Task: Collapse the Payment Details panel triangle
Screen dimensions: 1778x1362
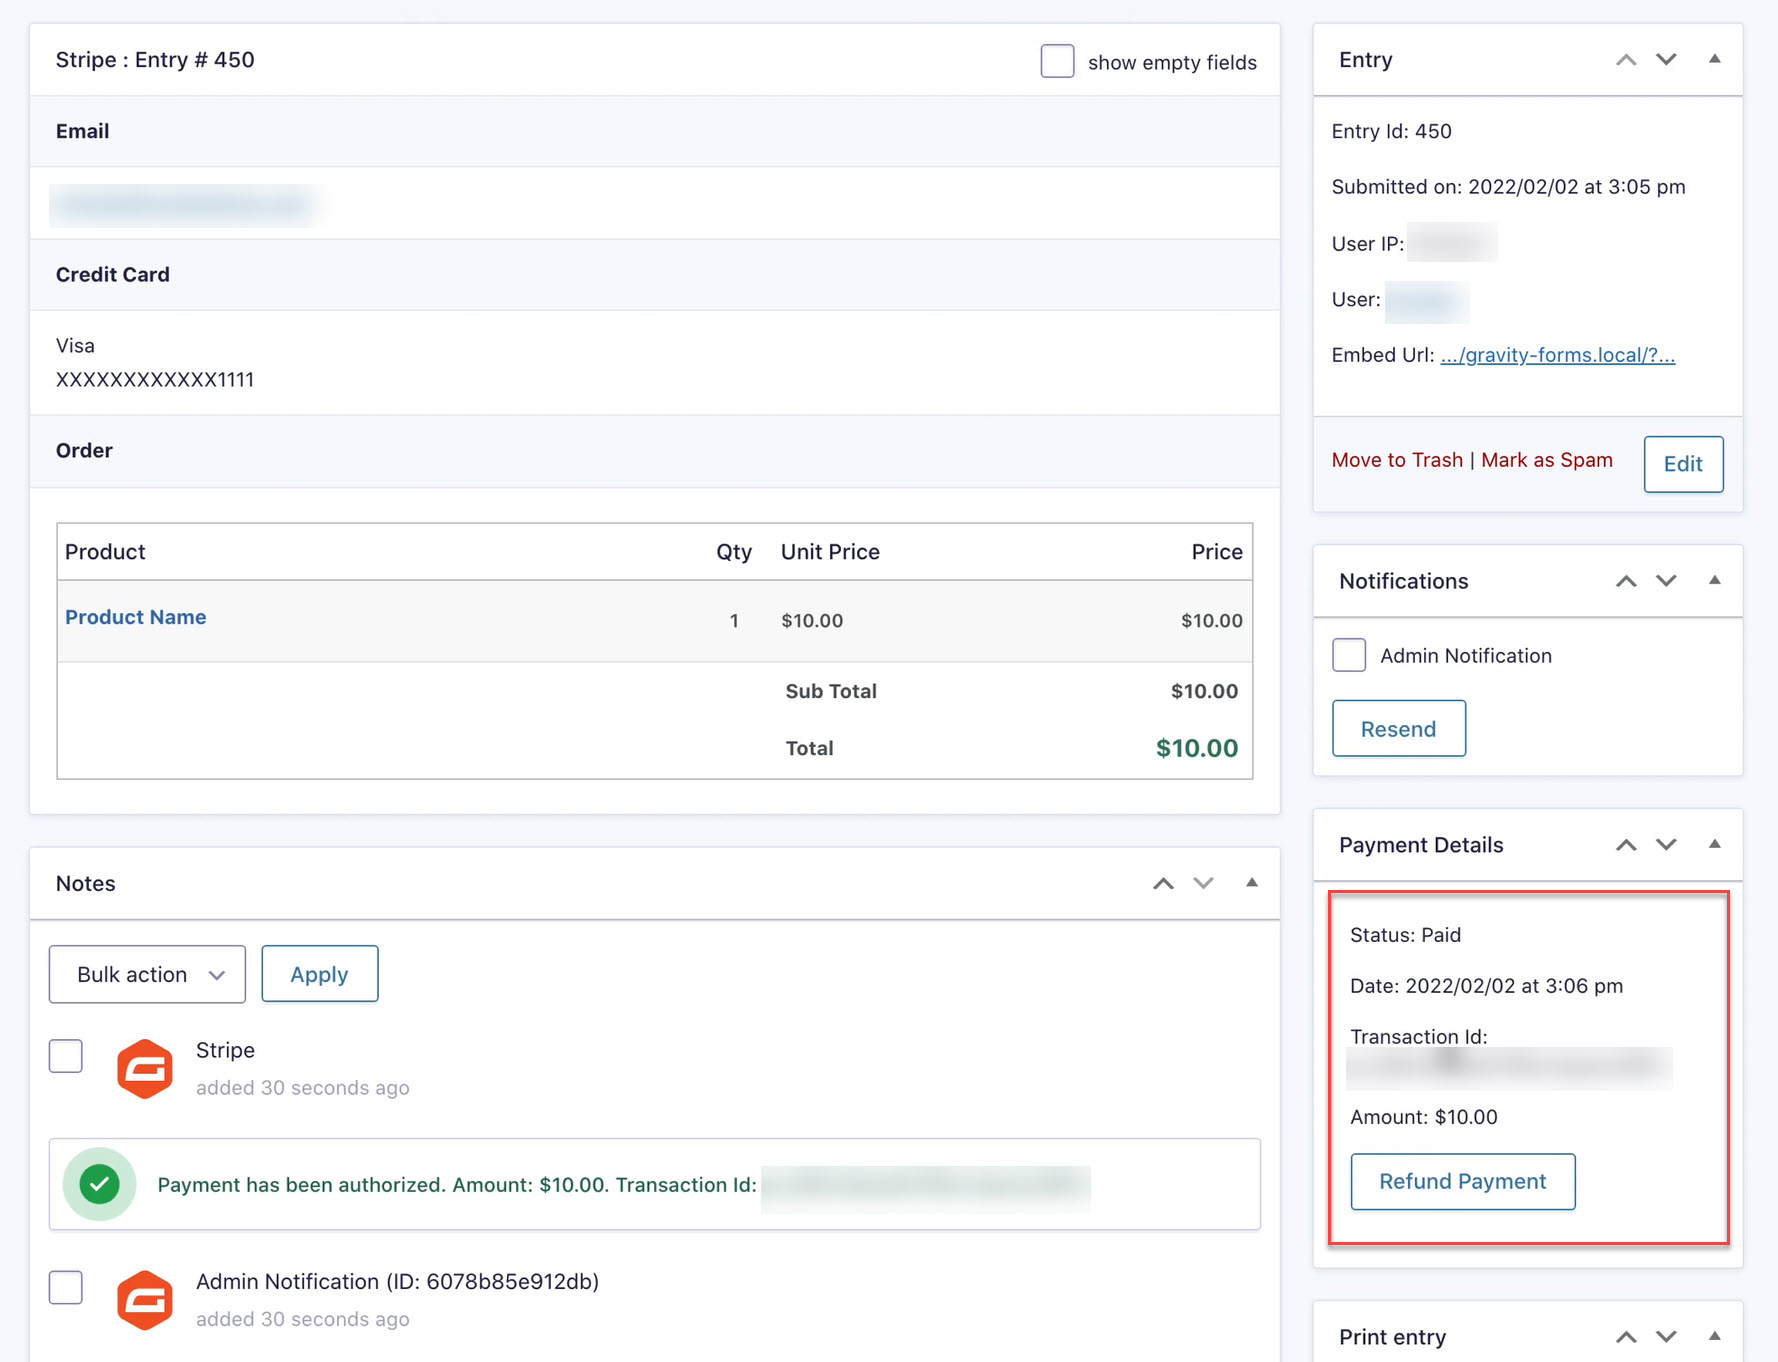Action: pyautogui.click(x=1714, y=844)
